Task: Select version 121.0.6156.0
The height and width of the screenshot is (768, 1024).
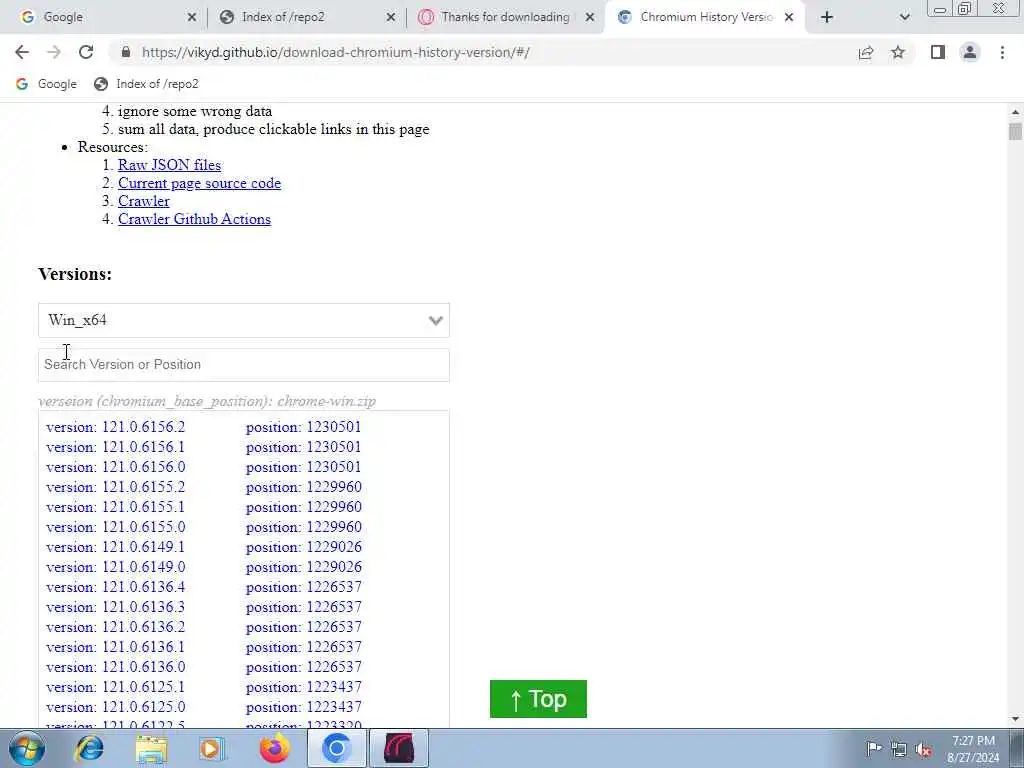Action: click(x=116, y=467)
